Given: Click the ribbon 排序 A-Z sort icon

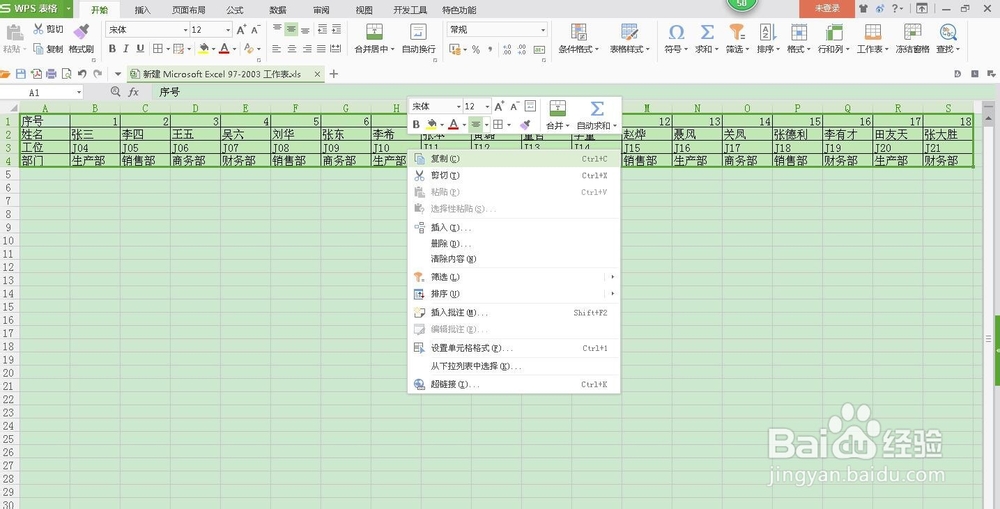Looking at the screenshot, I should pos(767,33).
